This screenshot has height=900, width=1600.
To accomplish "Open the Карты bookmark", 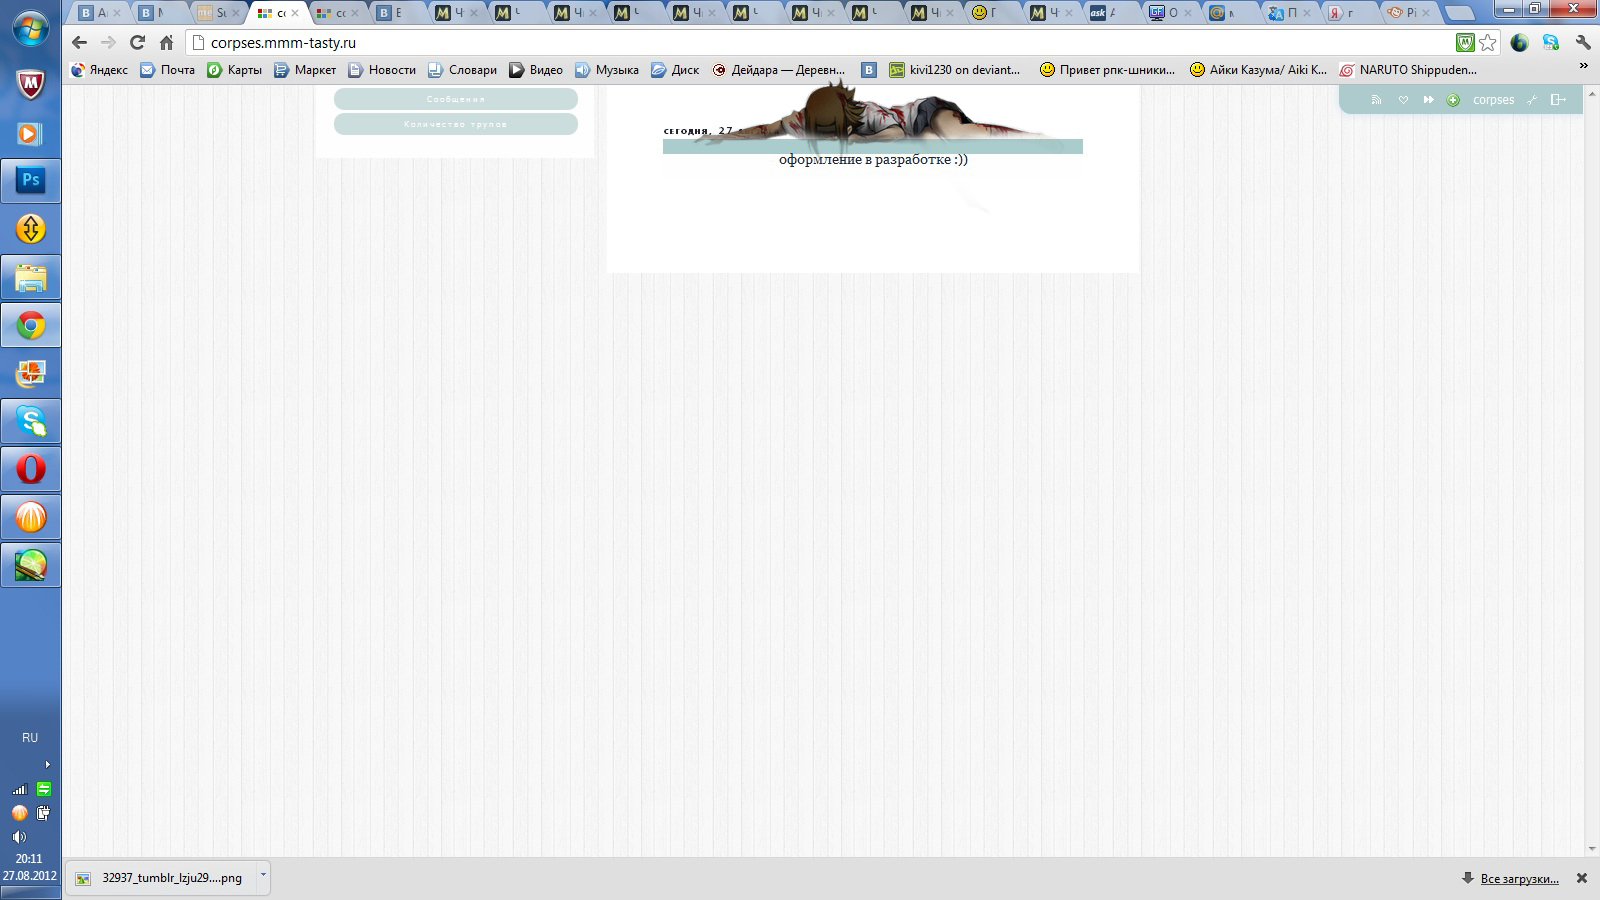I will pyautogui.click(x=235, y=70).
